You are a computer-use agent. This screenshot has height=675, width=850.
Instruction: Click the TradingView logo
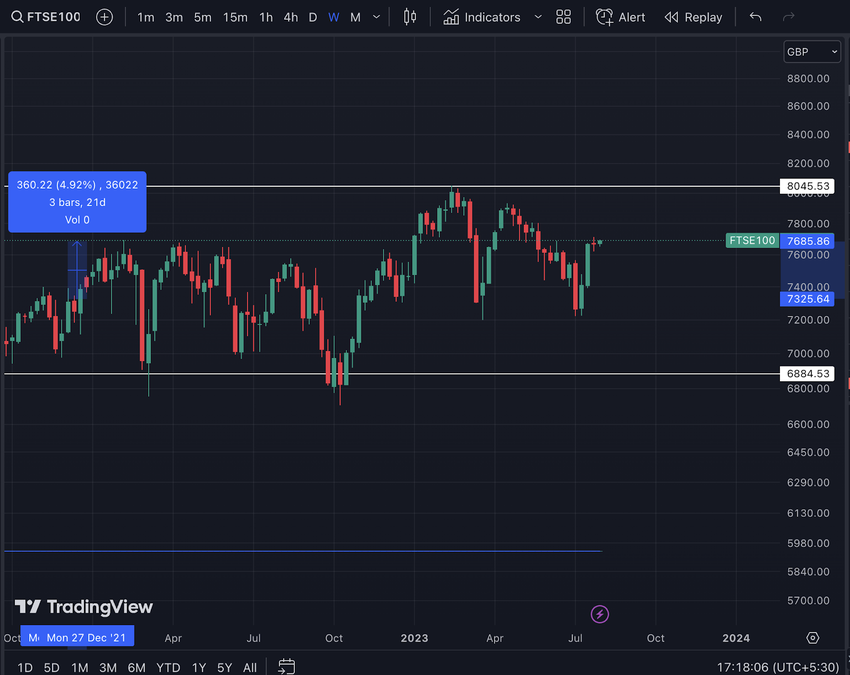(83, 607)
